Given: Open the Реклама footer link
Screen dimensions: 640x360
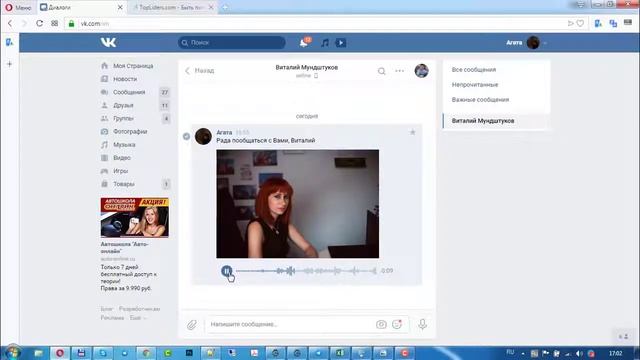Looking at the screenshot, I should [112, 318].
